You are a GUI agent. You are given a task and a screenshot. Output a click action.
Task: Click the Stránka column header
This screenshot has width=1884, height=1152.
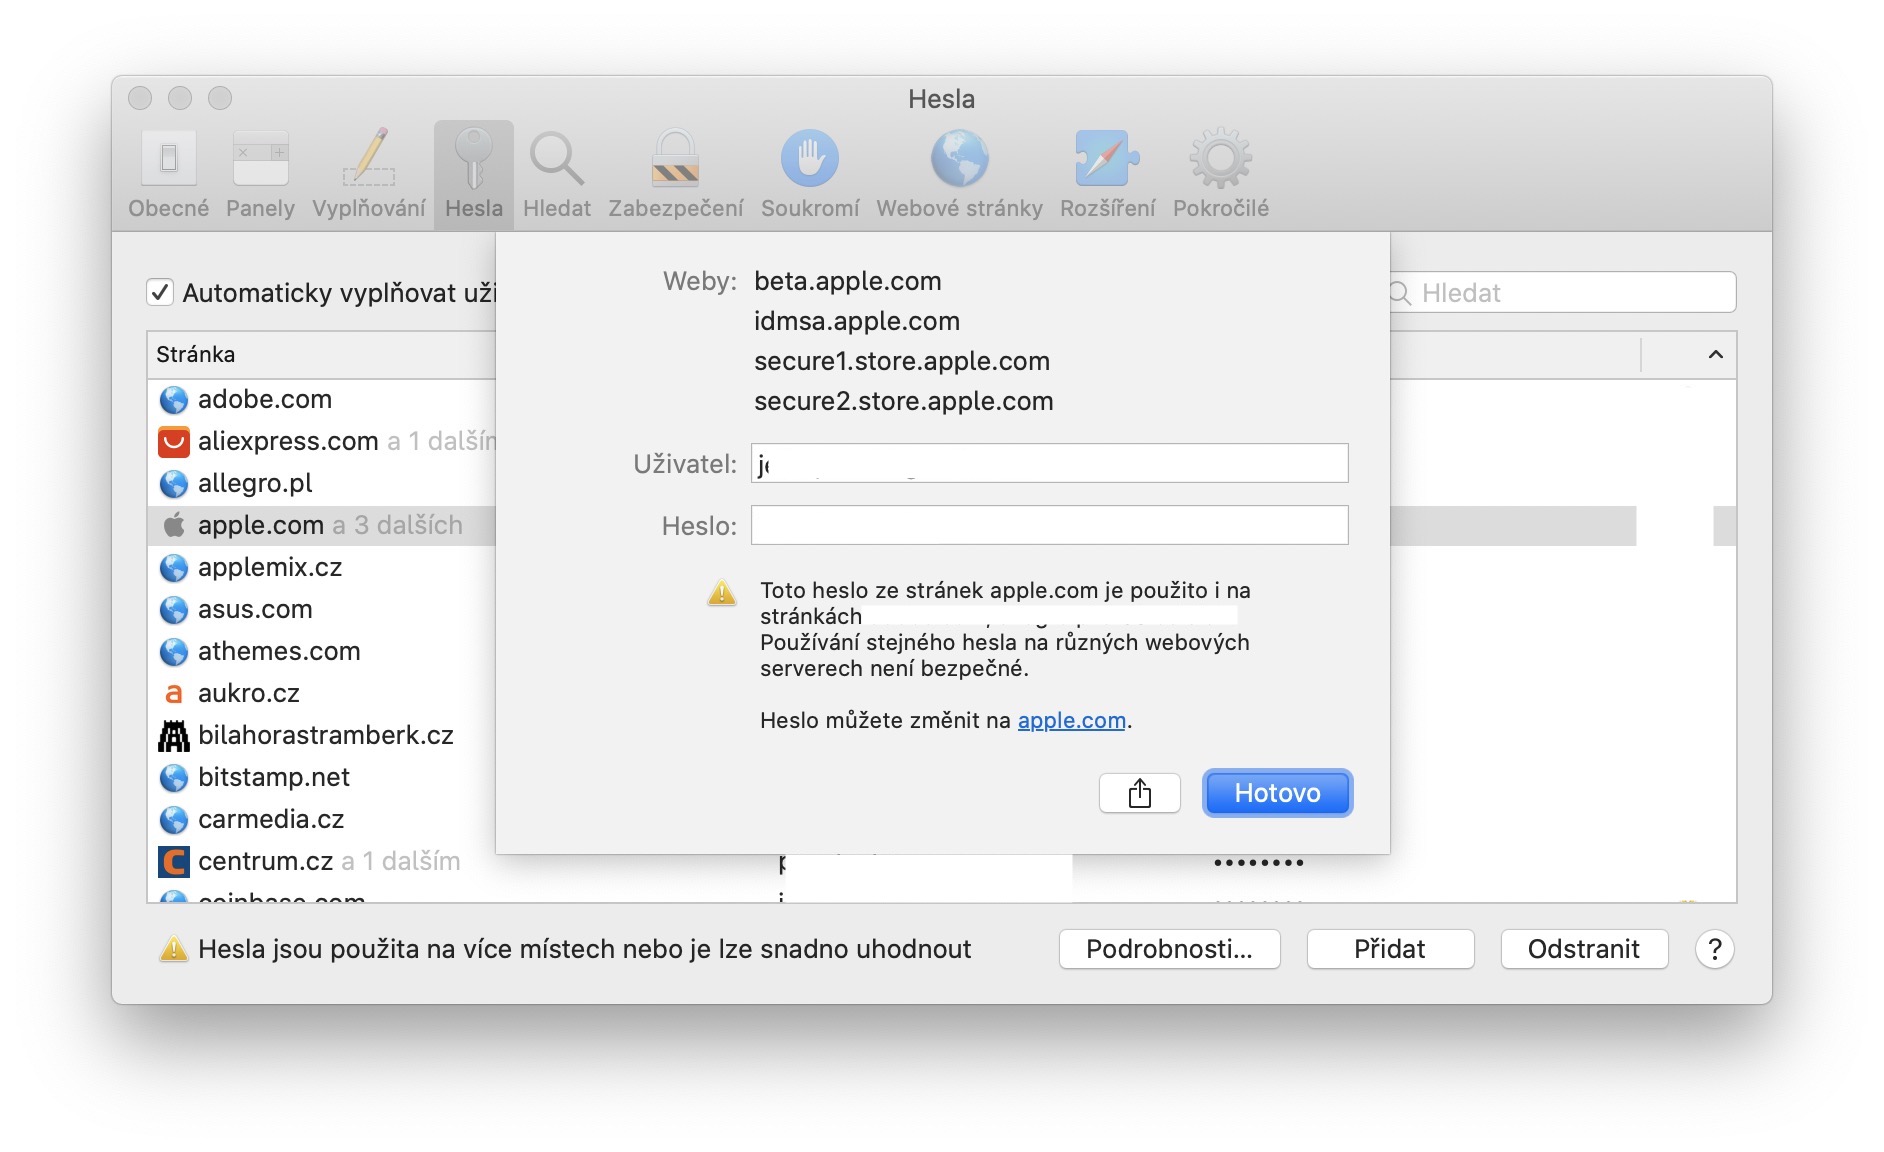pyautogui.click(x=196, y=355)
